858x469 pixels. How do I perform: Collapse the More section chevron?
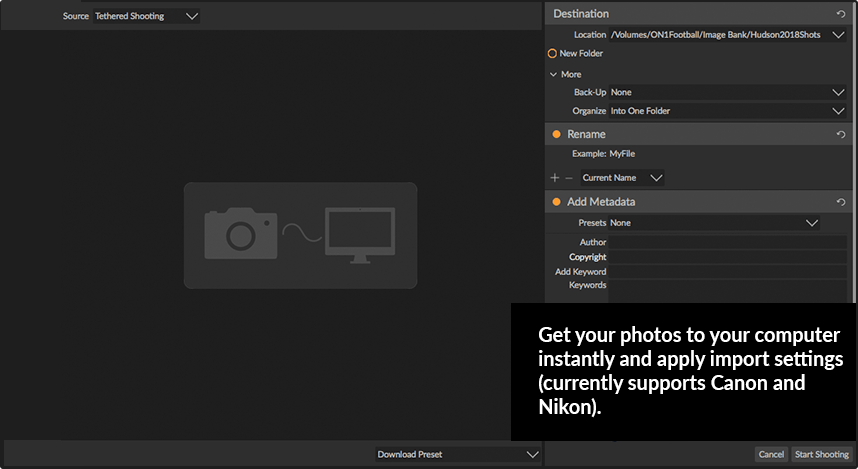tap(553, 74)
